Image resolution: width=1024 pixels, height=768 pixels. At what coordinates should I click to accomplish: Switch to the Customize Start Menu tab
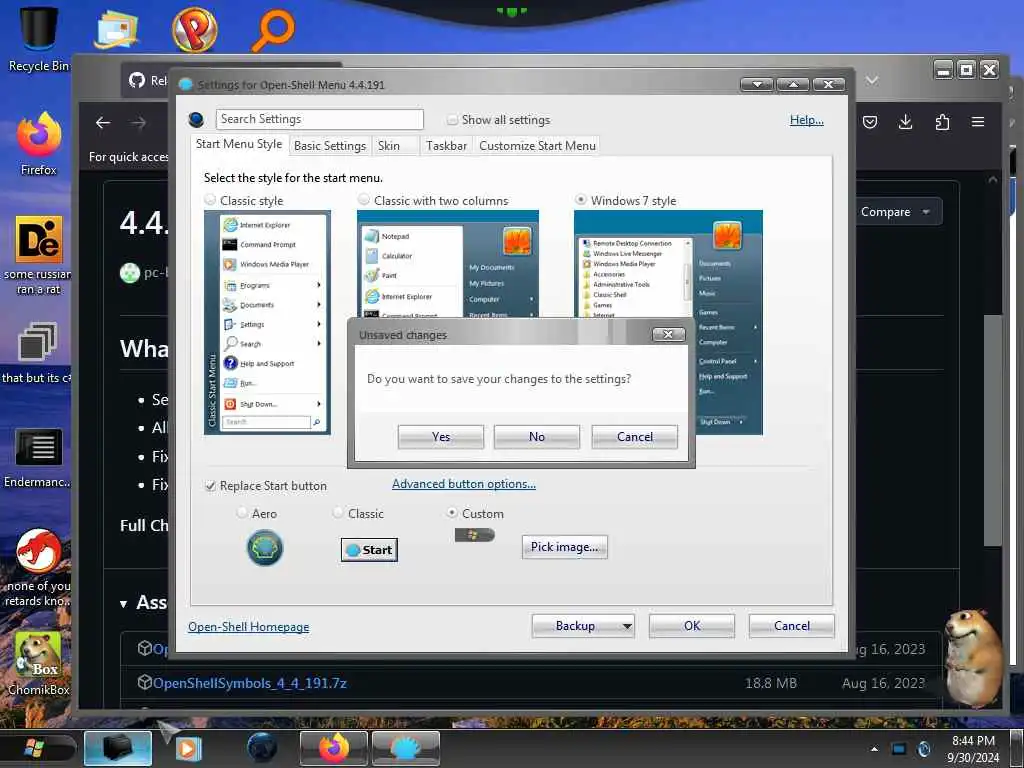tap(537, 146)
